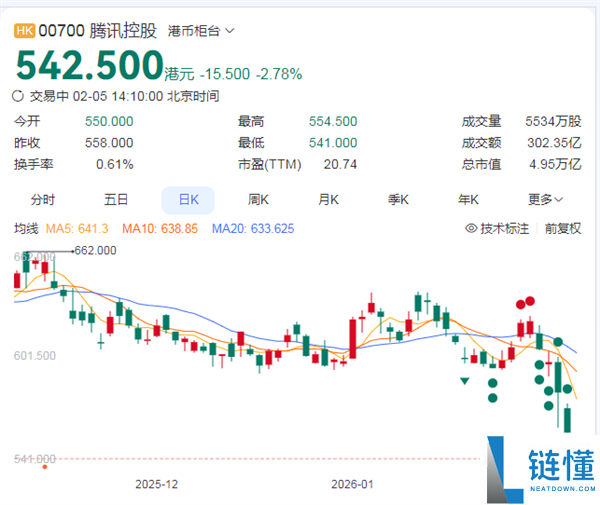
Task: Switch to the 分时 tab
Action: point(43,200)
